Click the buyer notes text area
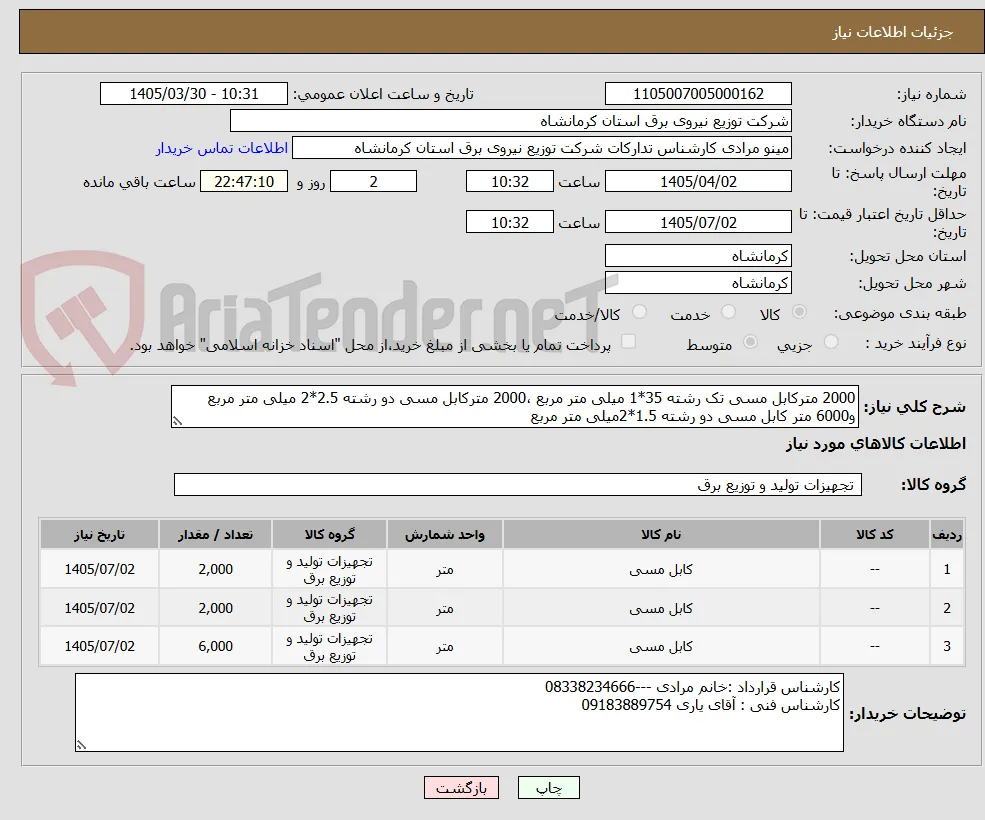Image resolution: width=985 pixels, height=820 pixels. click(459, 713)
